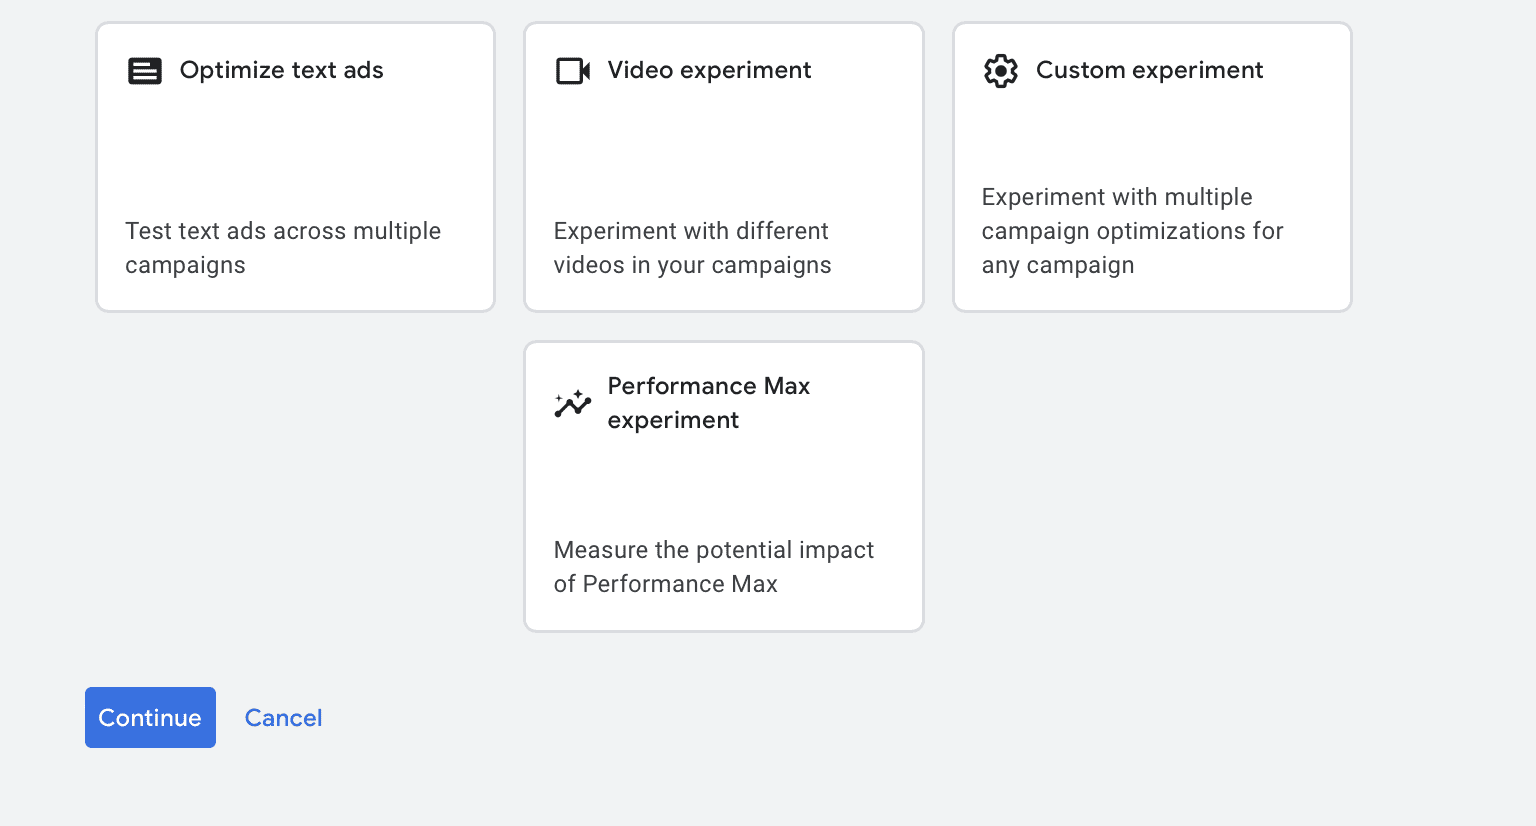
Task: Click the Performance Max sparkle chart icon
Action: pos(573,403)
